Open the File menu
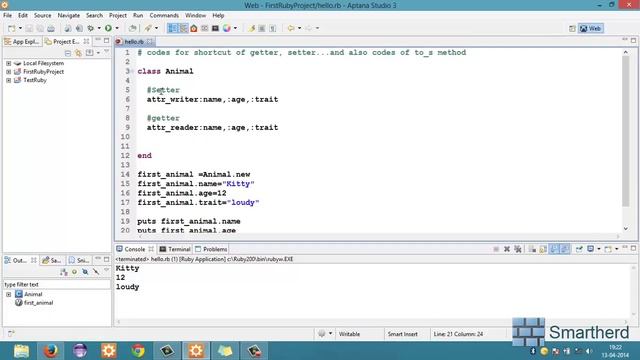The width and height of the screenshot is (640, 360). tap(7, 15)
